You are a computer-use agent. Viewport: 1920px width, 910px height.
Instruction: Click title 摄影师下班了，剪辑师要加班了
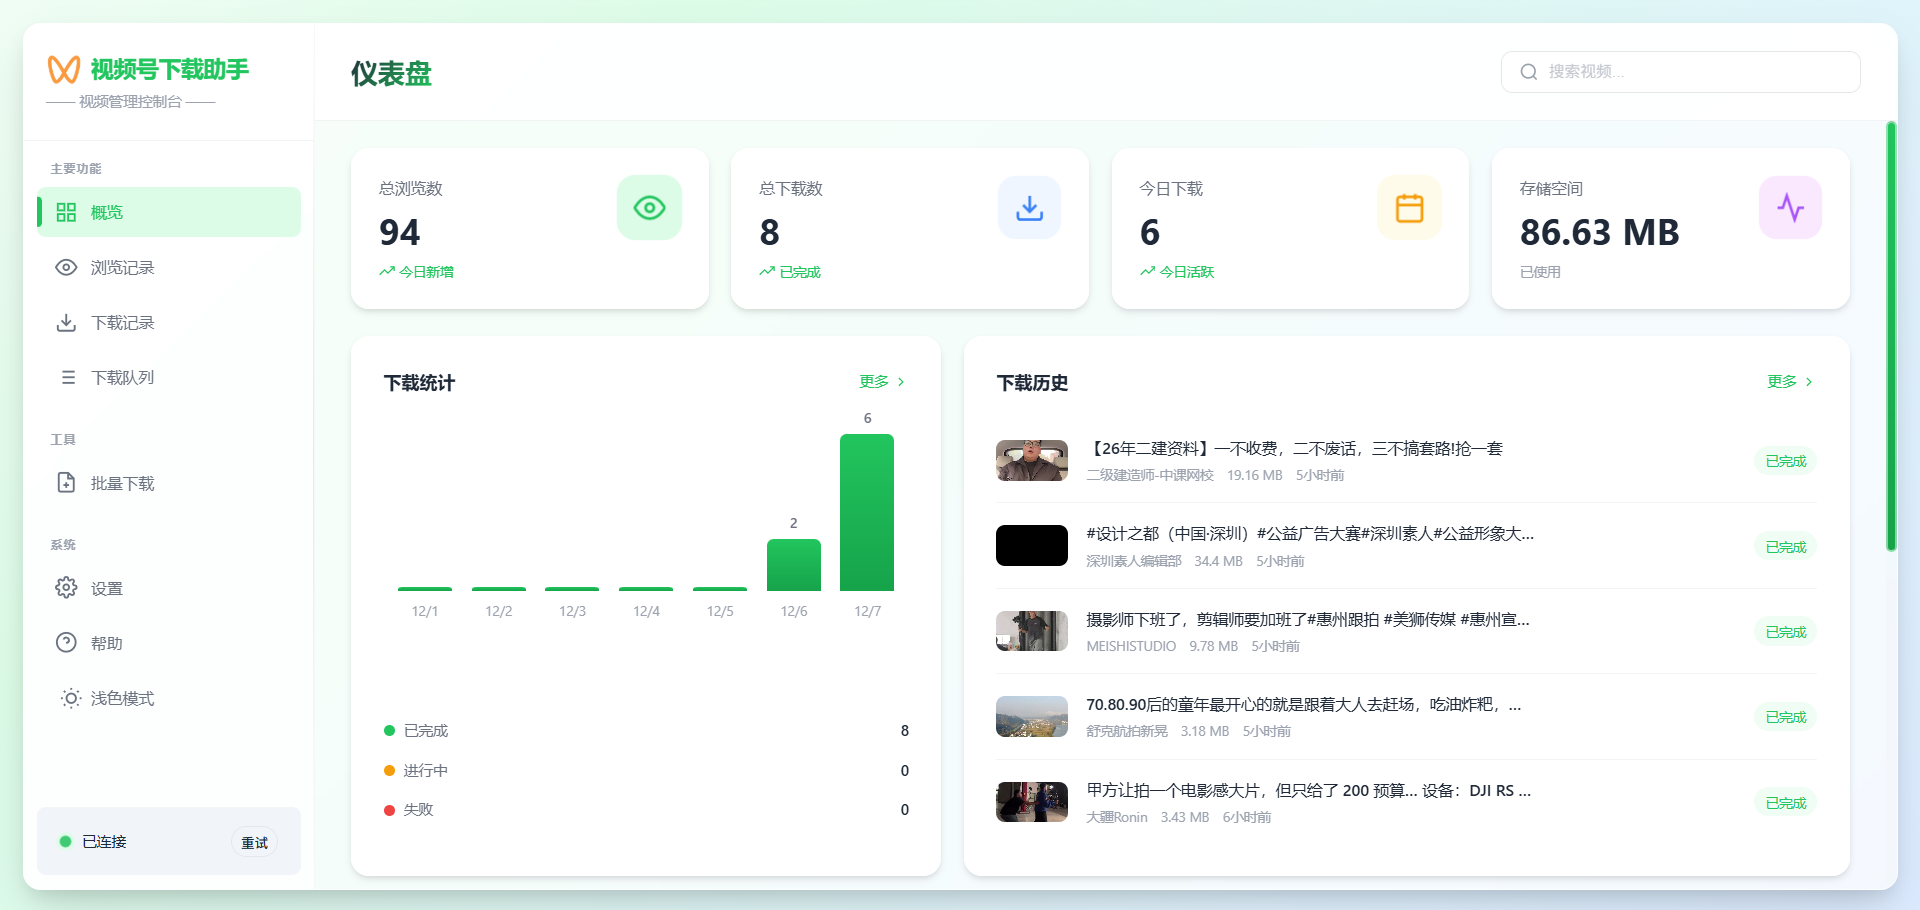(x=1308, y=619)
